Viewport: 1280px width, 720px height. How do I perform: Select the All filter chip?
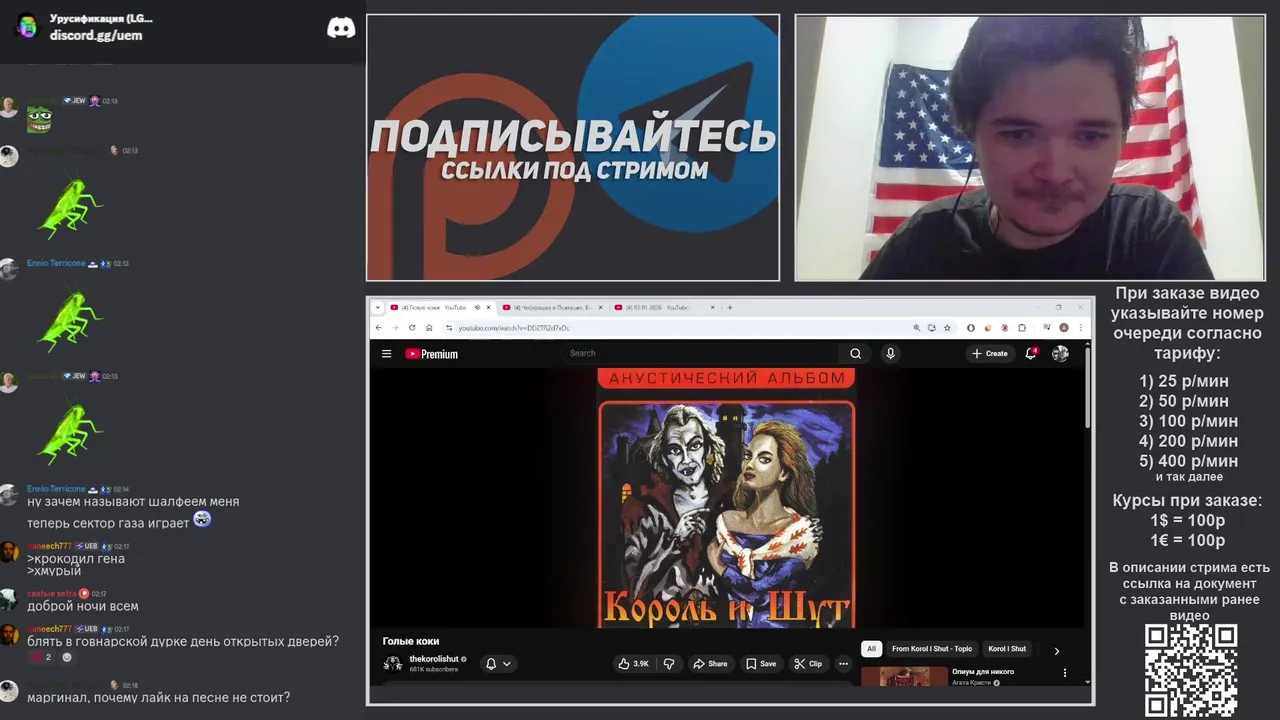click(871, 649)
